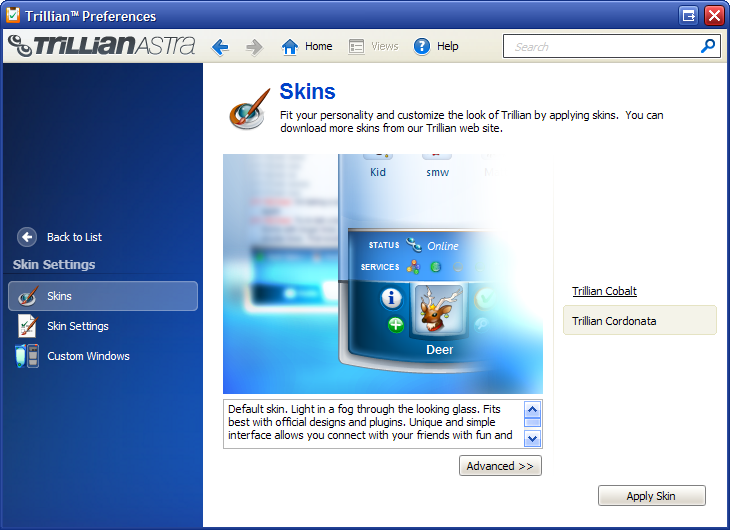Open the Views list icon
This screenshot has width=730, height=530.
pyautogui.click(x=356, y=47)
